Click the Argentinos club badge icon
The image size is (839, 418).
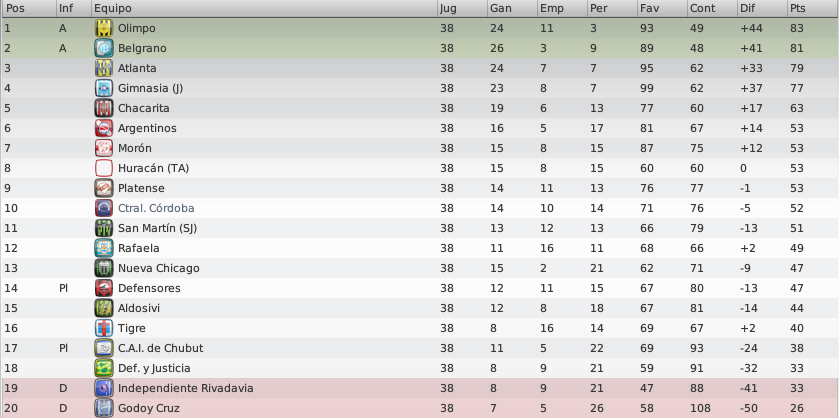tap(104, 128)
